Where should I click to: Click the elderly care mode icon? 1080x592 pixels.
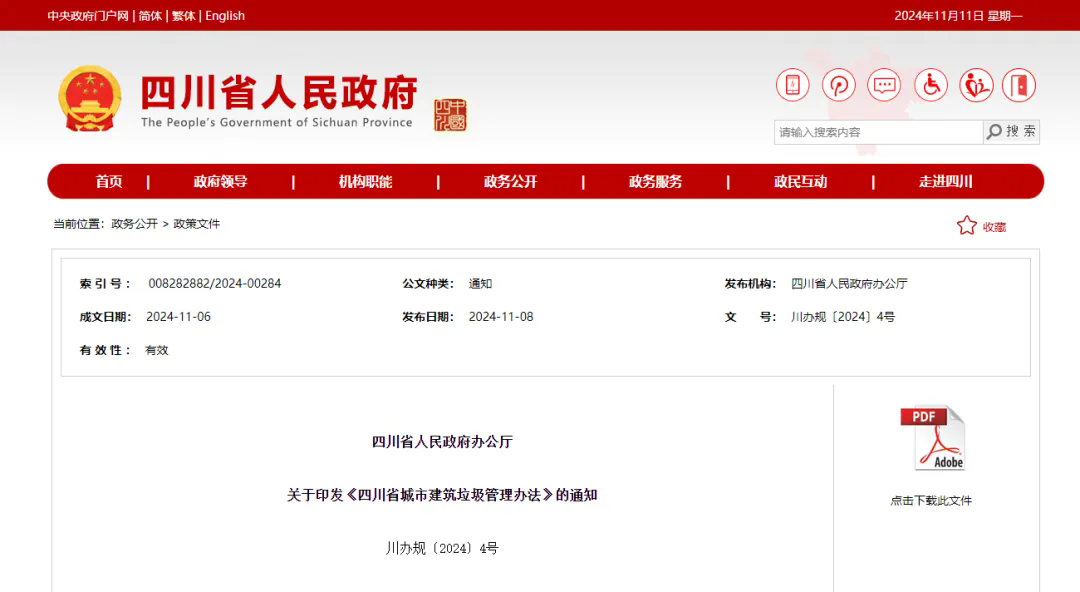tap(976, 85)
